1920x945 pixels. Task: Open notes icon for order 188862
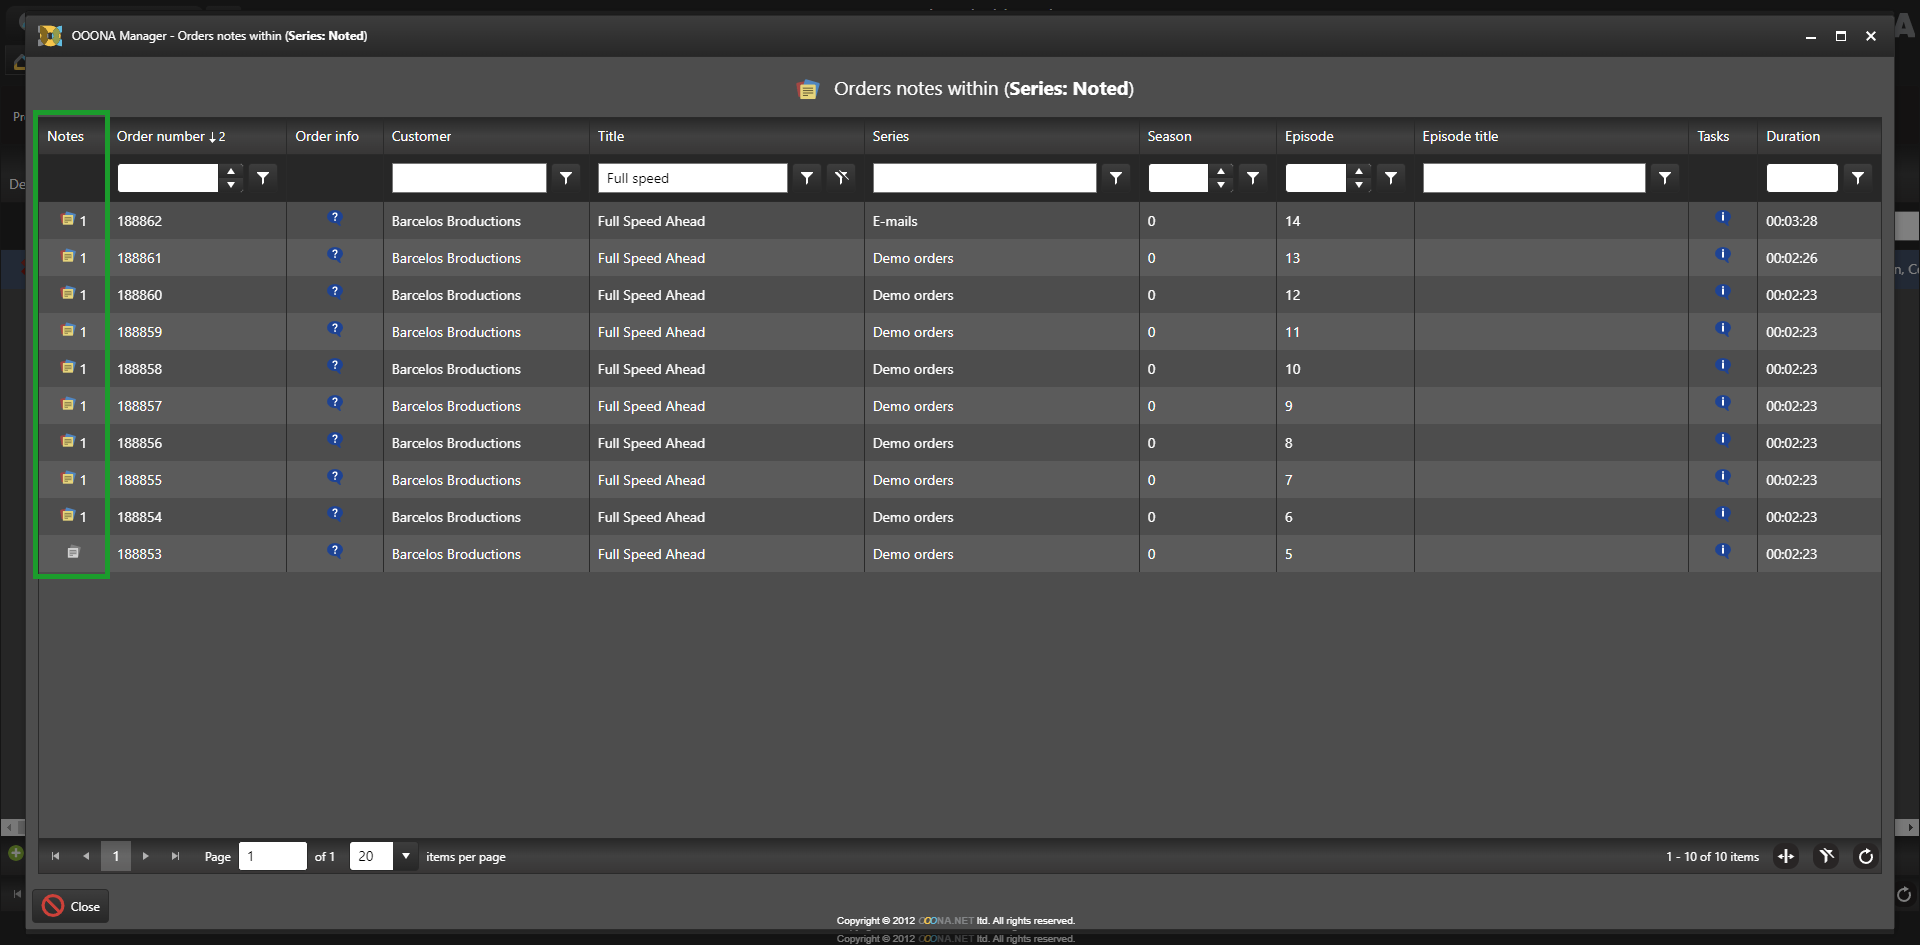[68, 220]
